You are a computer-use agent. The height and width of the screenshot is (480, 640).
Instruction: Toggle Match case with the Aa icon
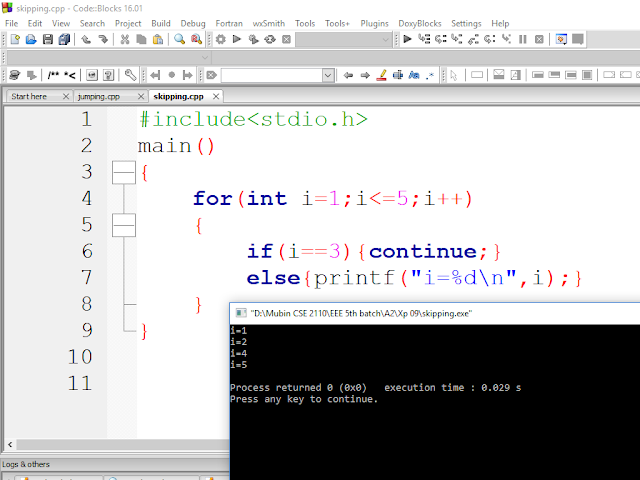click(414, 75)
